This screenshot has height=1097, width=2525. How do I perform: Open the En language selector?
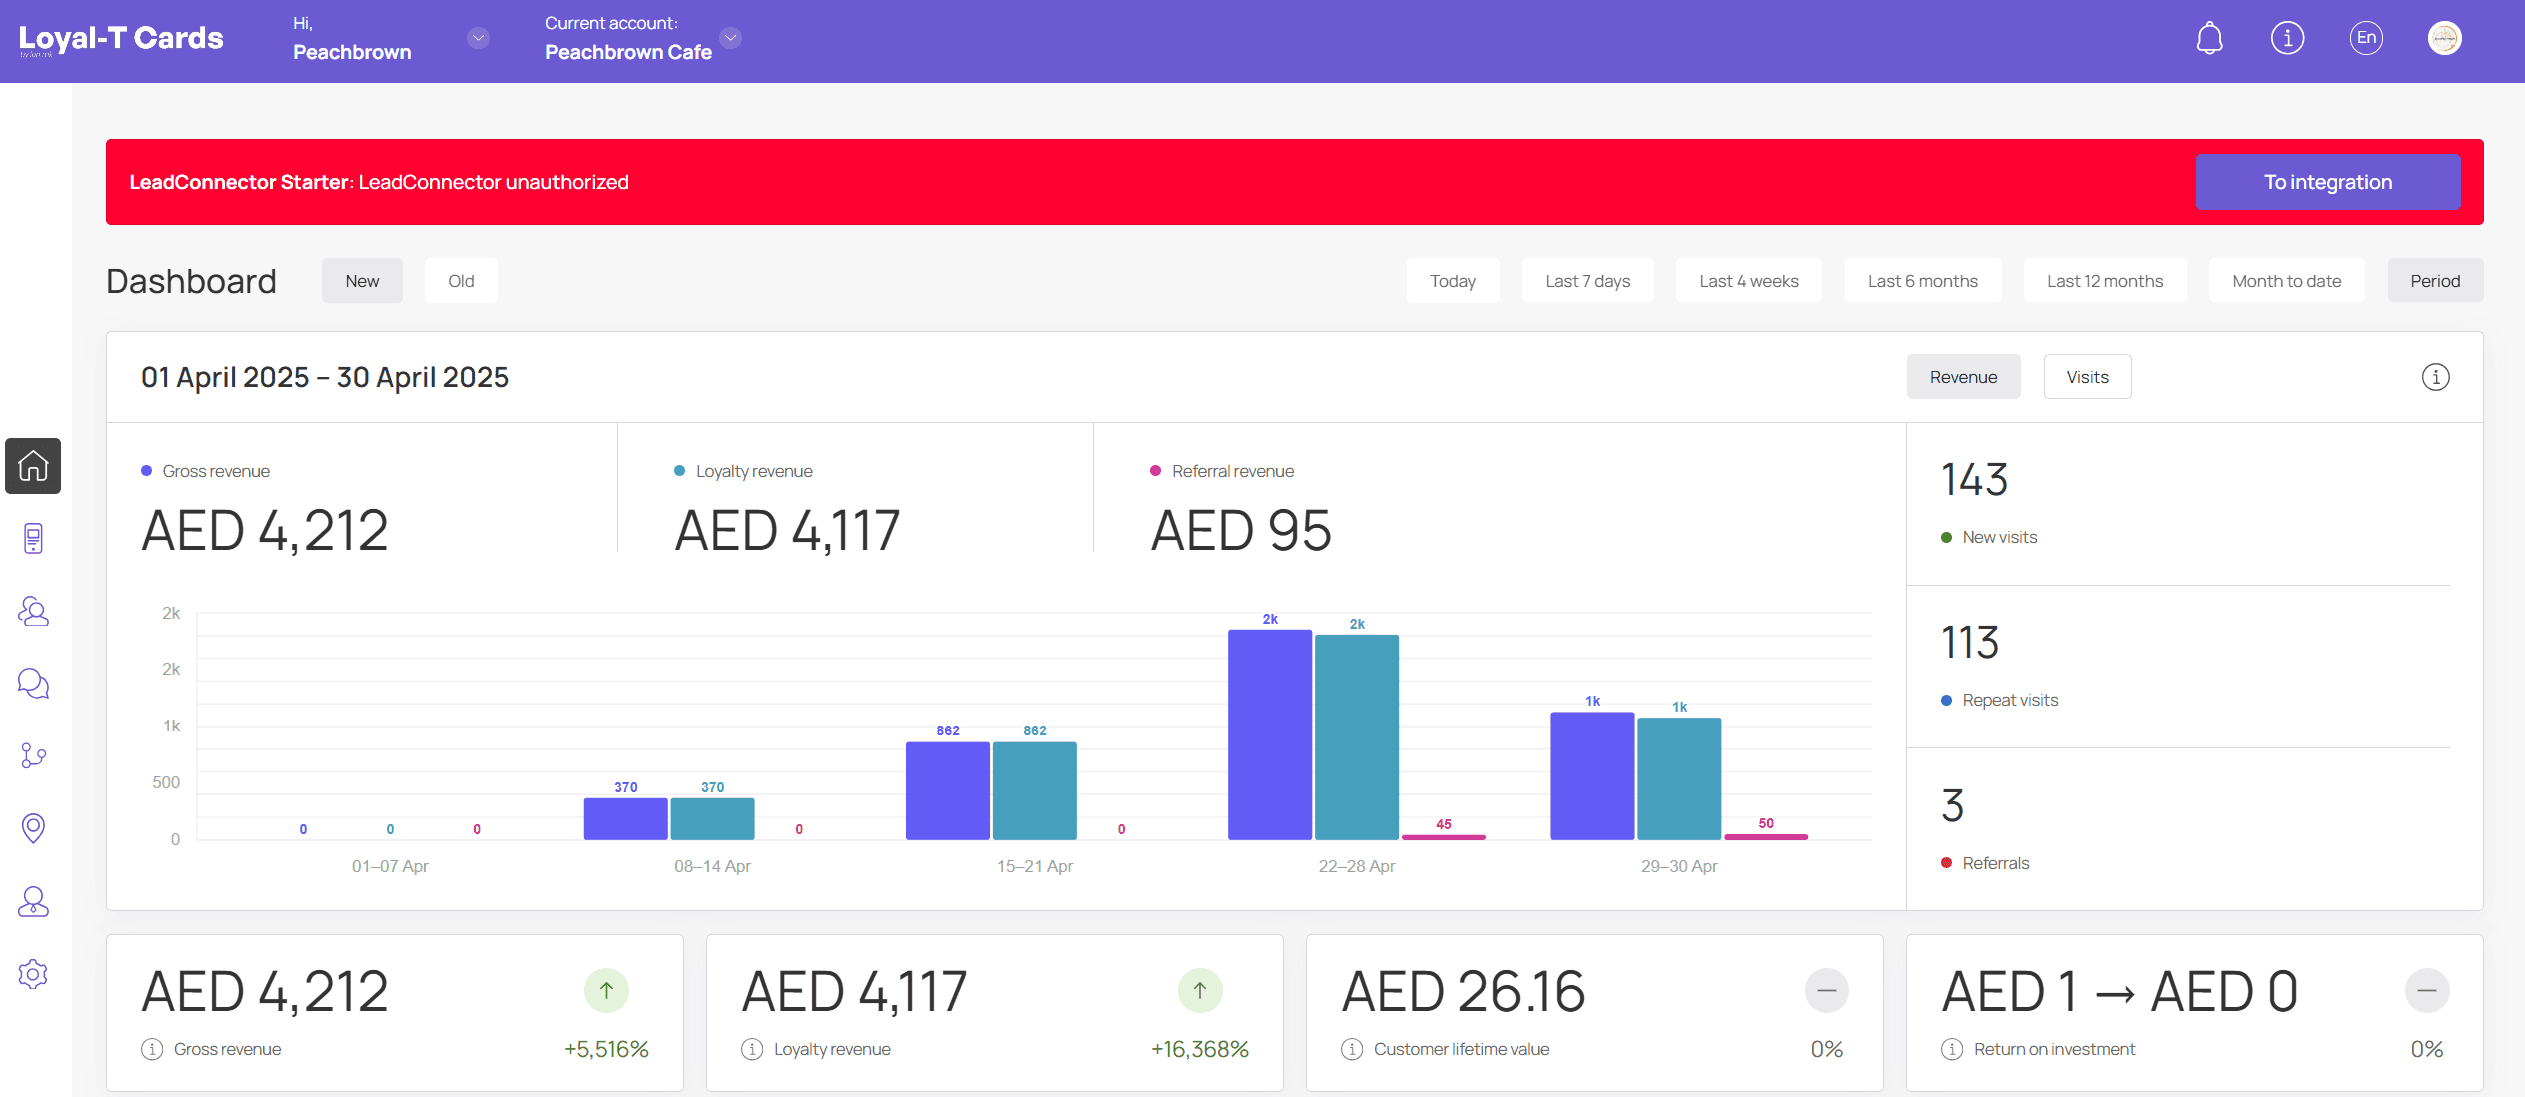[x=2365, y=37]
